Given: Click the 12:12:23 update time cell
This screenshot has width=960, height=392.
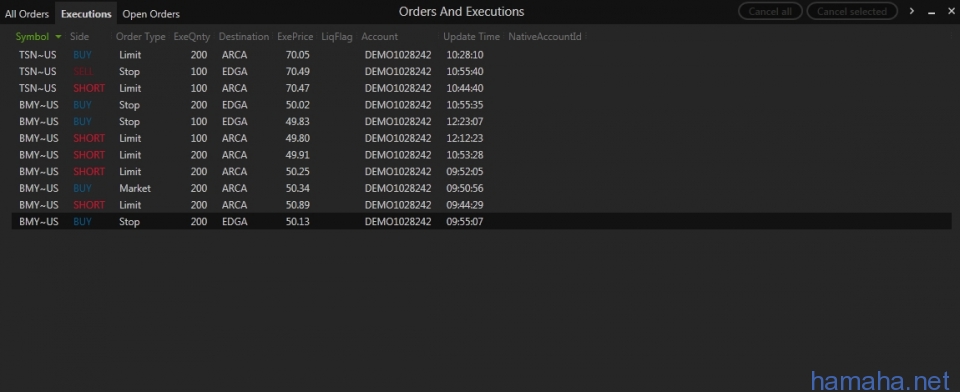Looking at the screenshot, I should 465,138.
